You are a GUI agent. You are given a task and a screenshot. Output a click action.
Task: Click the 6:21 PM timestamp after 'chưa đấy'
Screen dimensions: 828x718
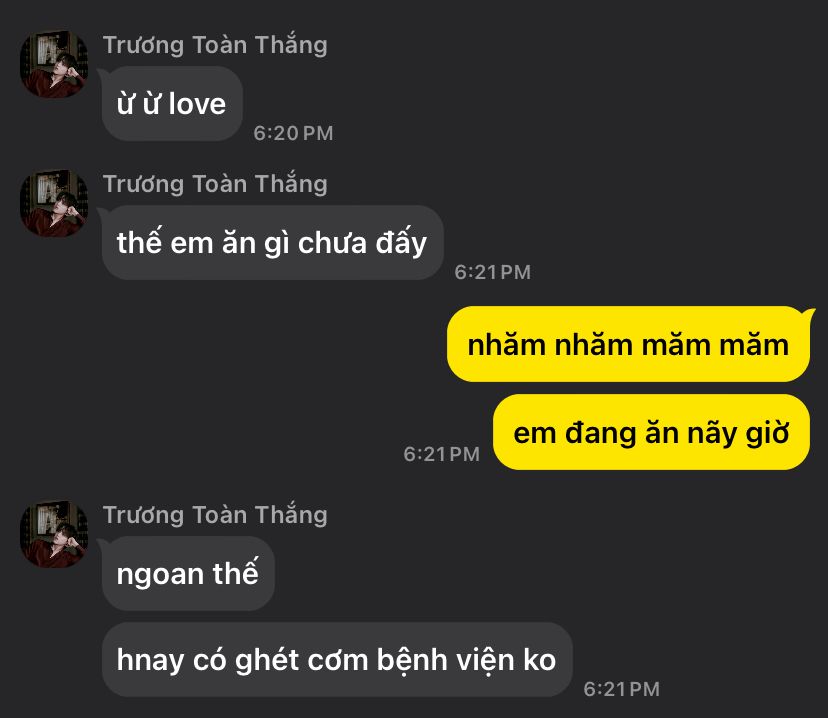click(x=493, y=272)
